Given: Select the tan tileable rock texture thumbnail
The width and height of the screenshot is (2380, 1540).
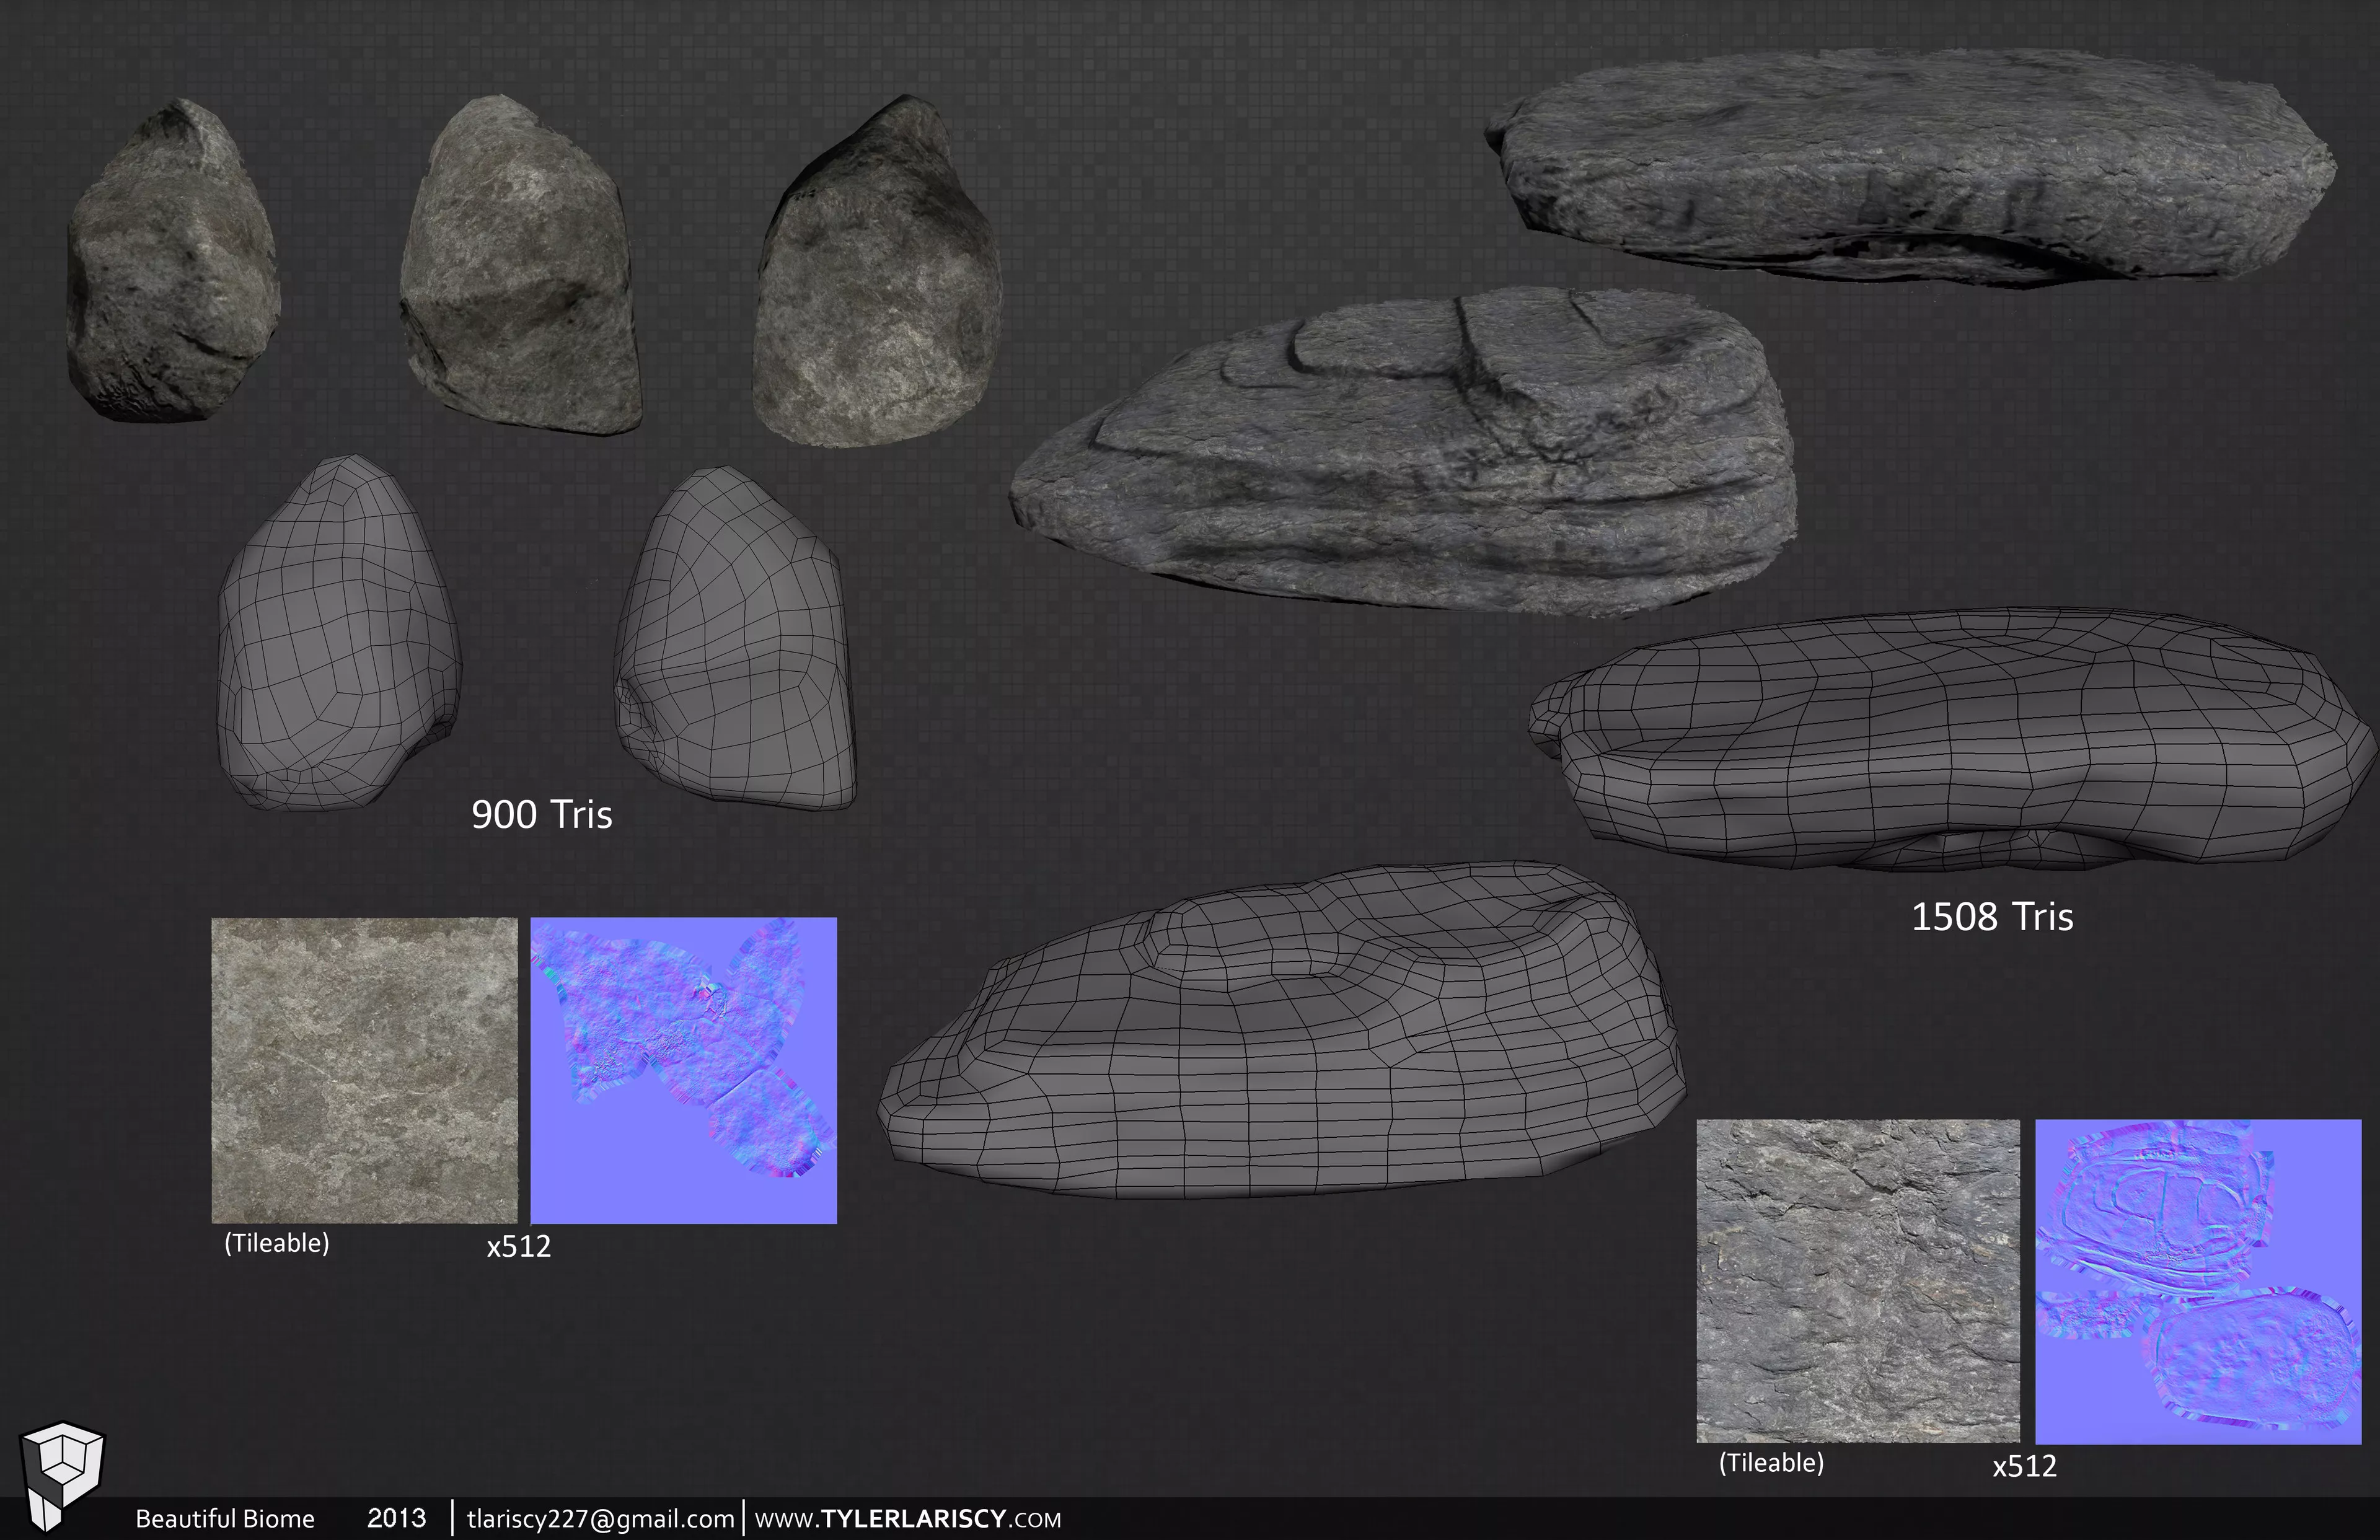Looking at the screenshot, I should [x=364, y=1070].
